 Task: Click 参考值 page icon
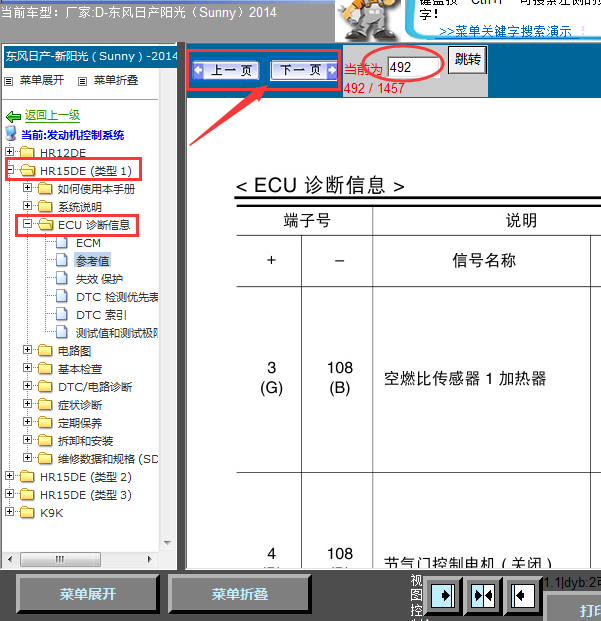tap(62, 261)
